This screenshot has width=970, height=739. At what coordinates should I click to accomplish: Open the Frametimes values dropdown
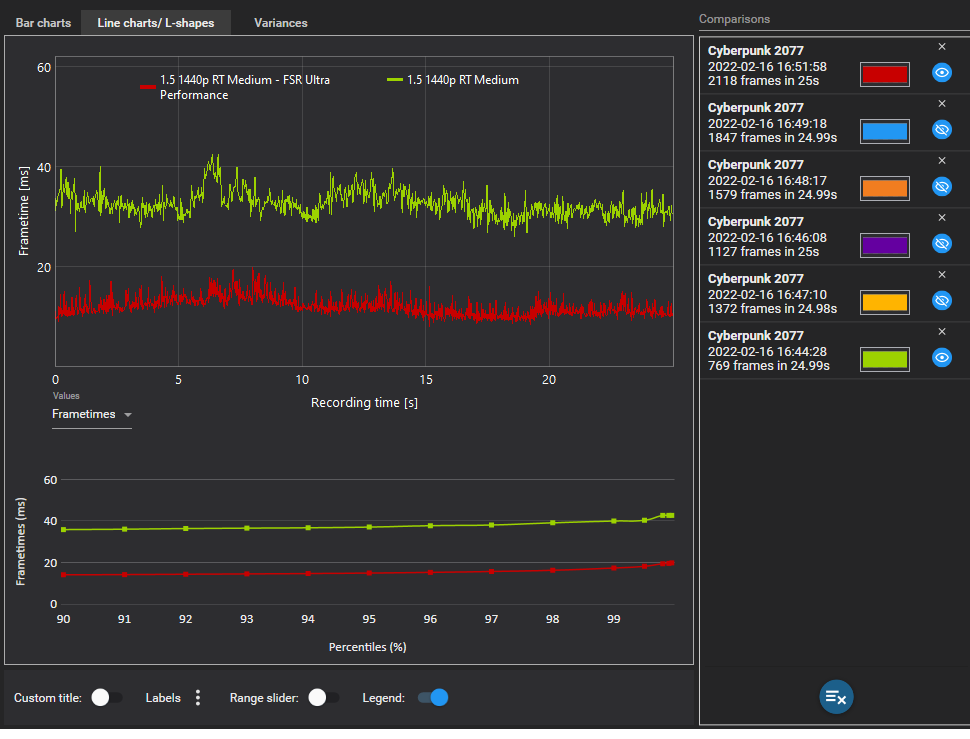pos(92,414)
